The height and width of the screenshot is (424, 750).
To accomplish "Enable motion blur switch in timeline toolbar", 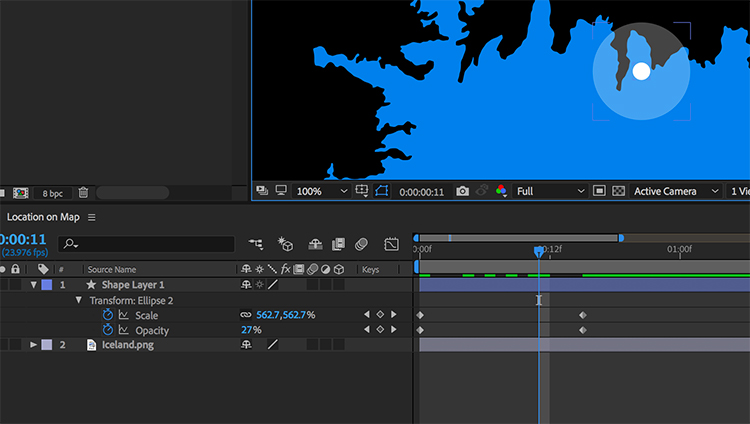I will pyautogui.click(x=361, y=244).
